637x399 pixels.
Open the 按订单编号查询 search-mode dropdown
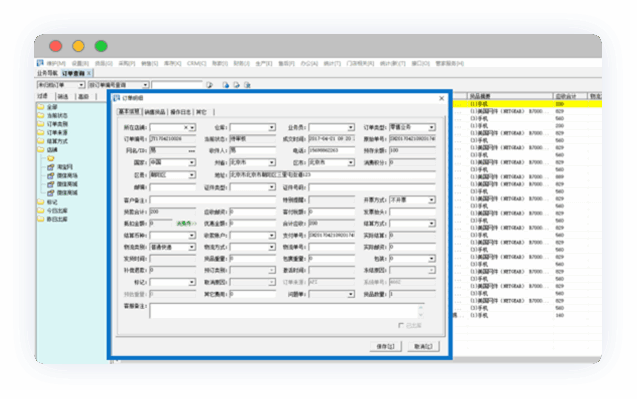coord(145,85)
